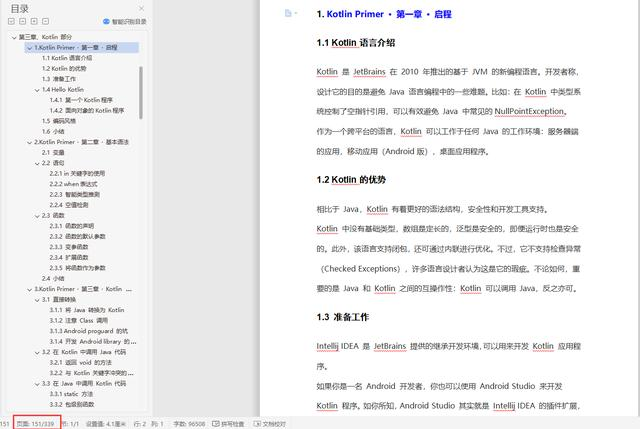The height and width of the screenshot is (429, 640).
Task: Collapse the 1.4 Hello Kotlin node
Action: point(37,90)
